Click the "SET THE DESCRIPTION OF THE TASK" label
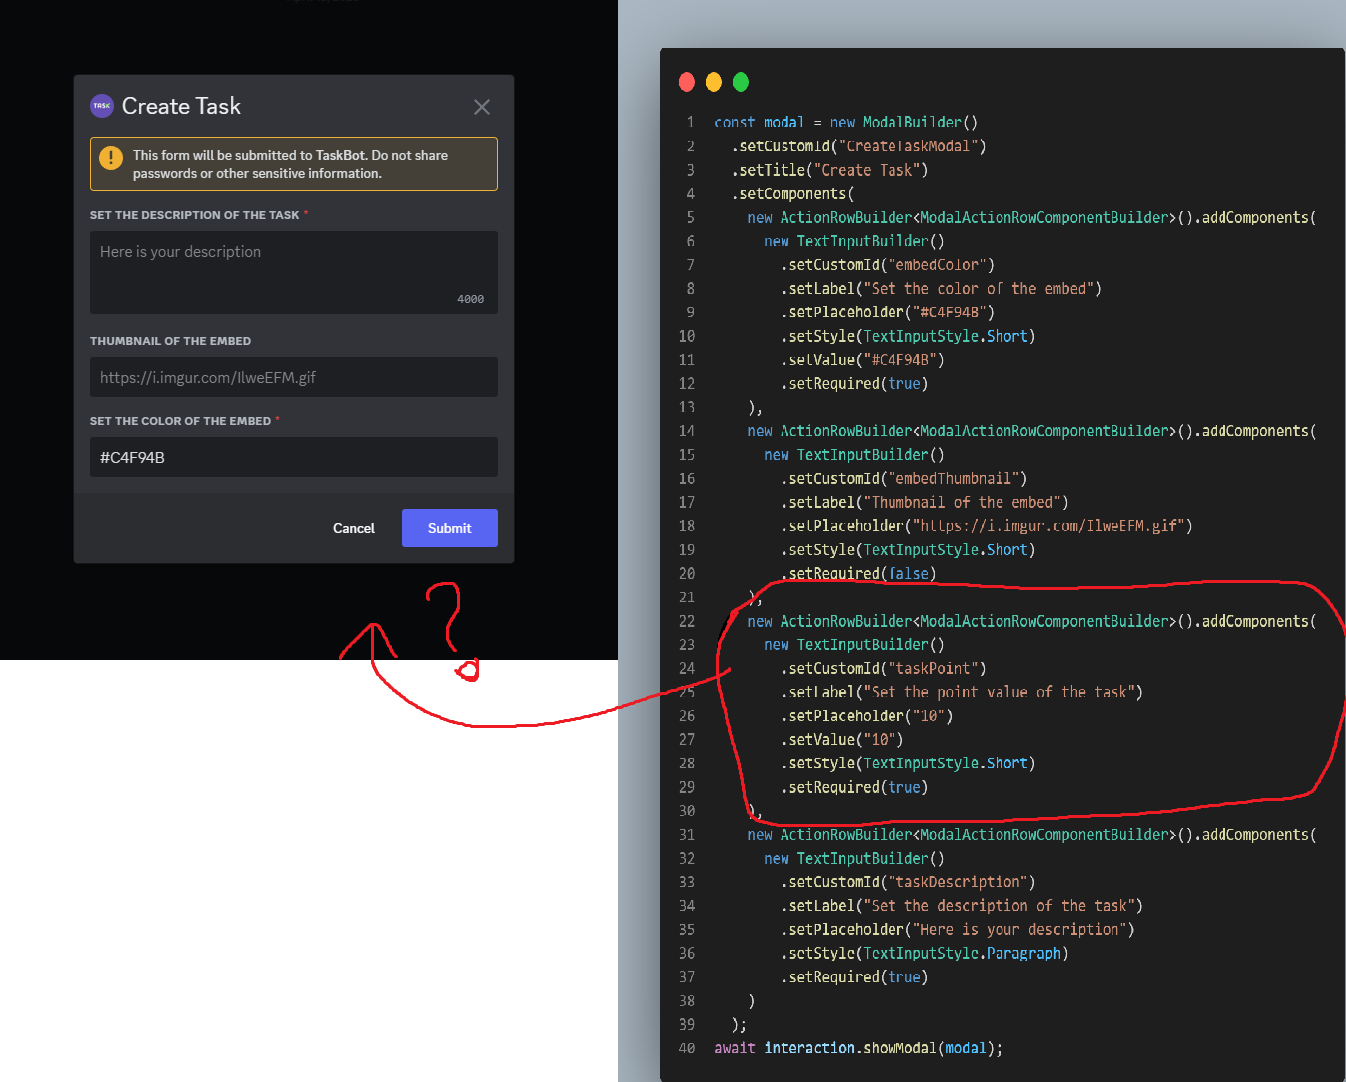This screenshot has width=1346, height=1082. (x=195, y=215)
